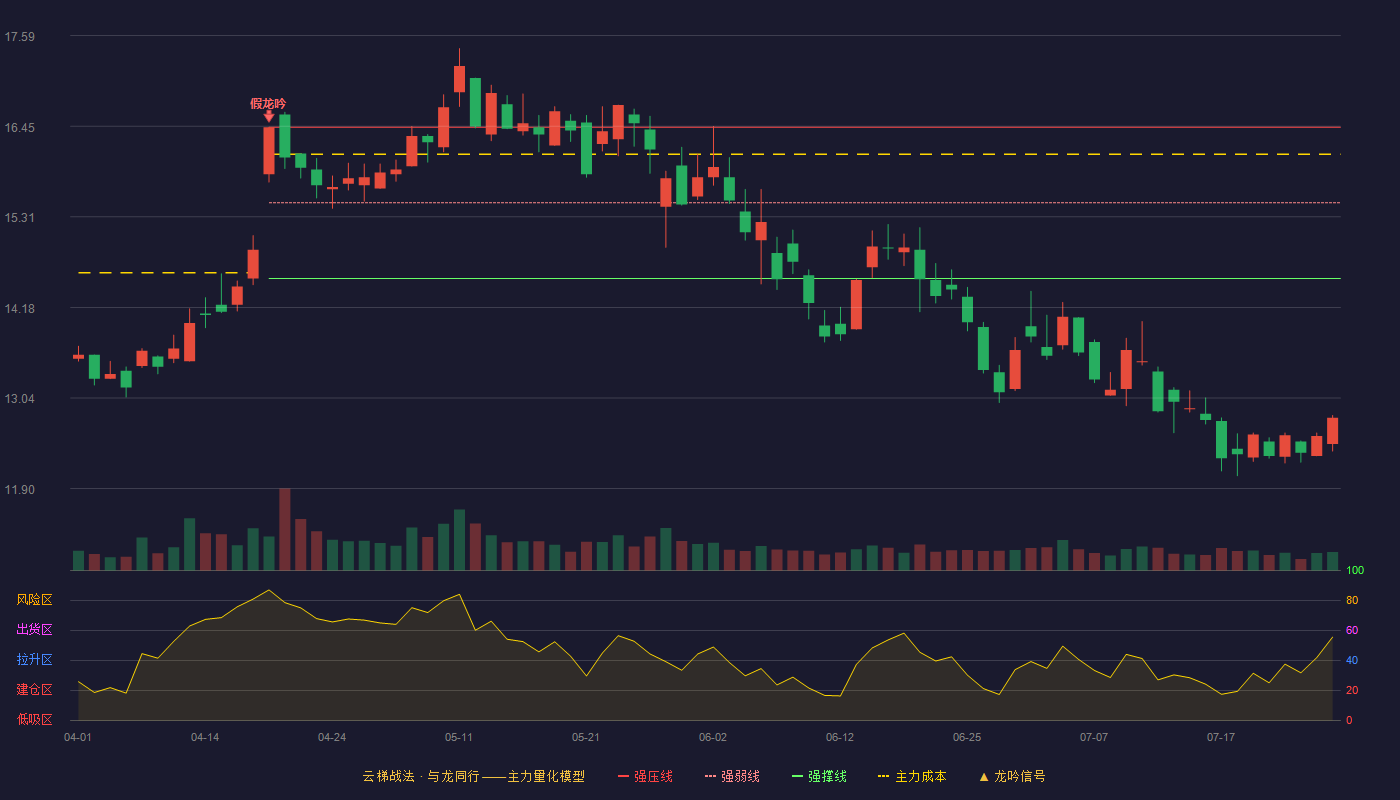Click the 出货区 zone label
This screenshot has height=800, width=1400.
point(34,630)
